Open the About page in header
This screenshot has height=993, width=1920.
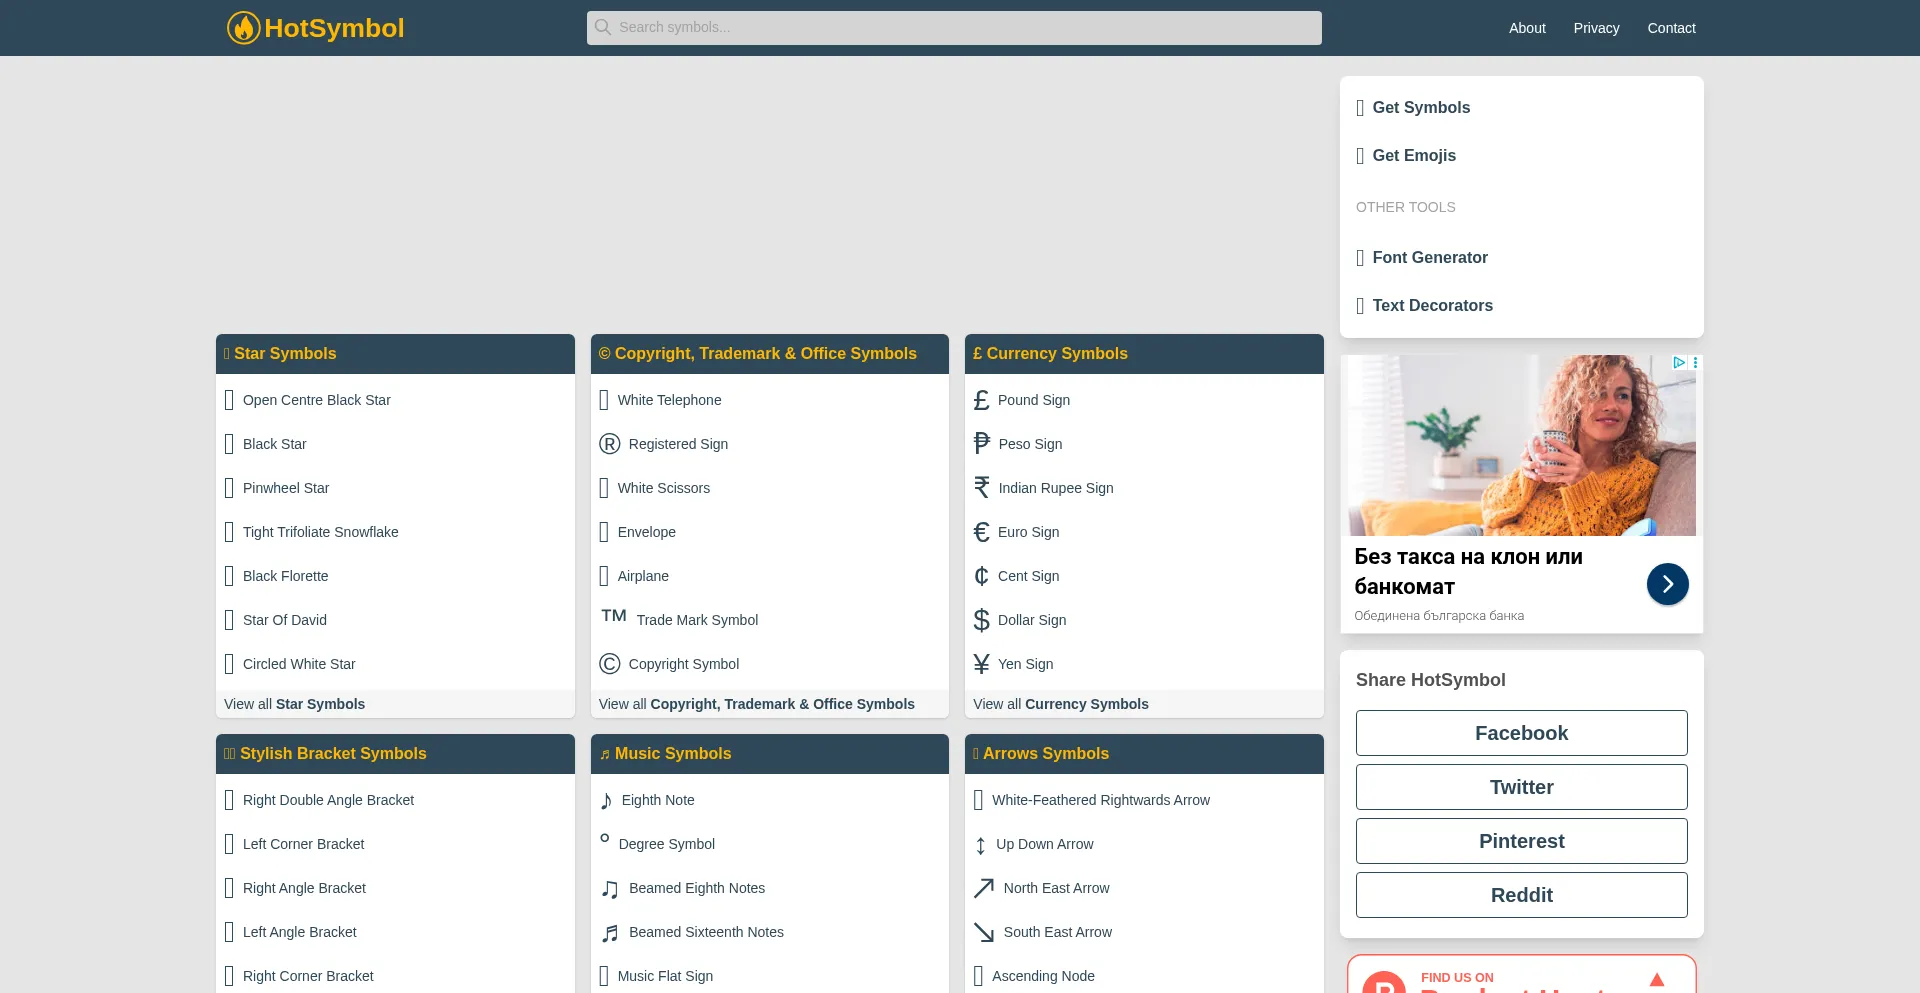(x=1526, y=28)
